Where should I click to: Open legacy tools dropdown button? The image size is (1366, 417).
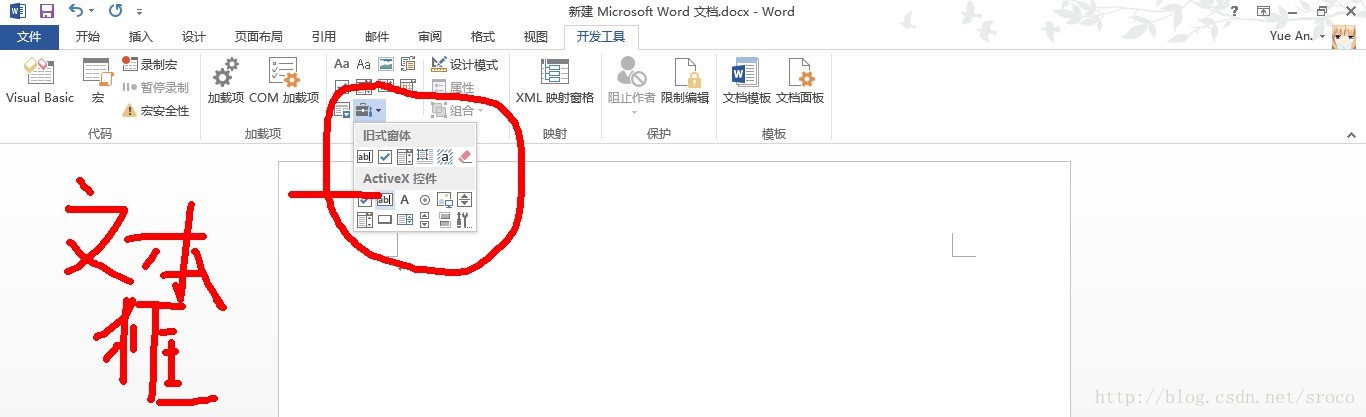(370, 110)
